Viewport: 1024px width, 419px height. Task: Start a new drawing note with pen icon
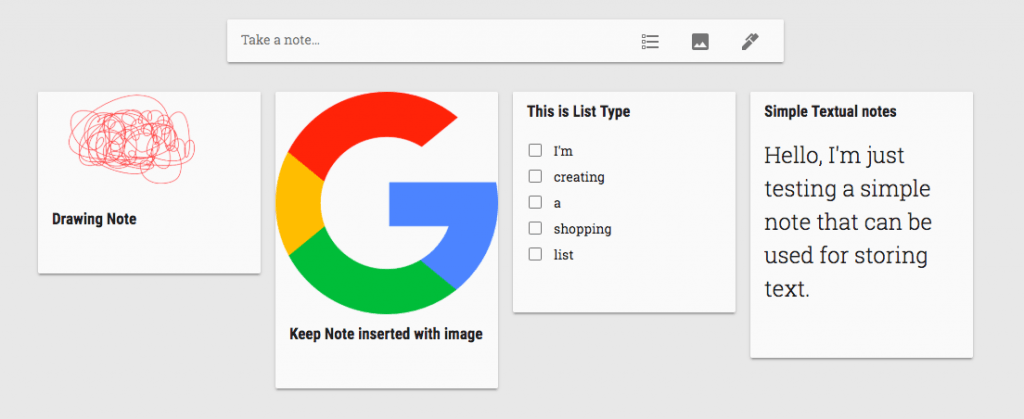pos(750,42)
